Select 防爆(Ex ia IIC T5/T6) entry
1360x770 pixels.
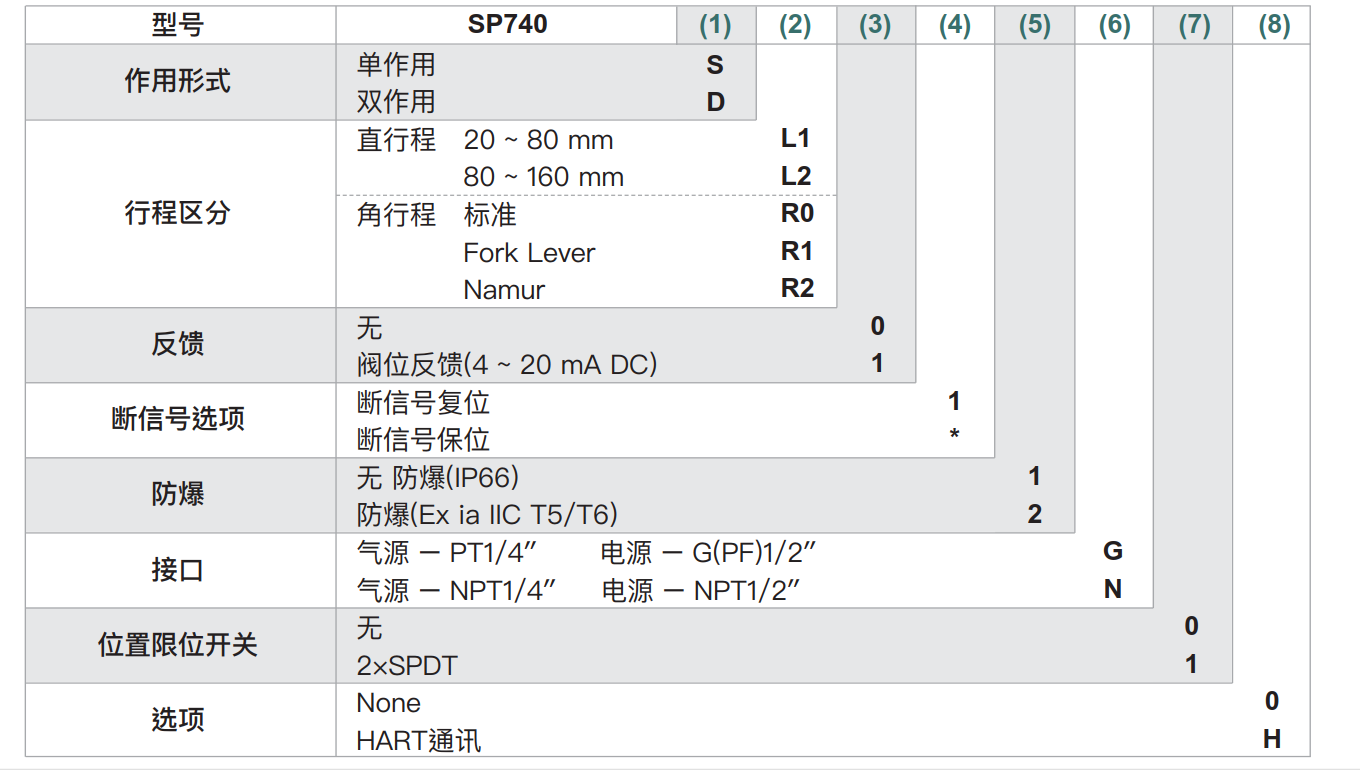(487, 515)
